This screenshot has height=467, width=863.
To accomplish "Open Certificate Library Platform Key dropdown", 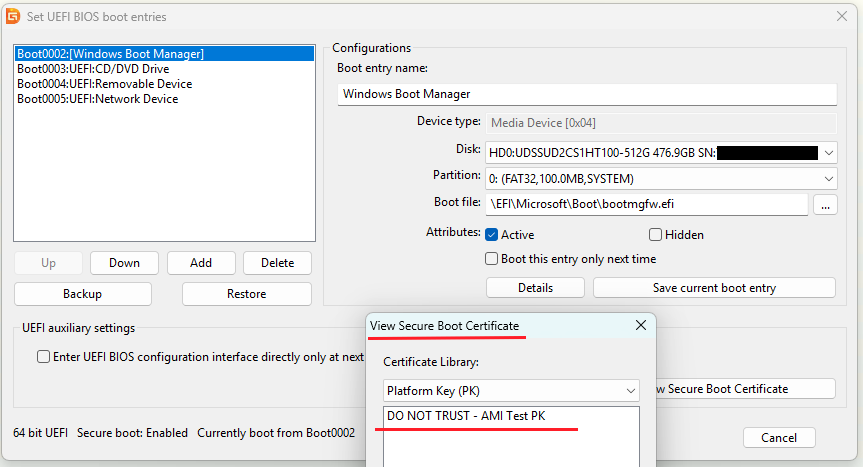I will pos(511,391).
